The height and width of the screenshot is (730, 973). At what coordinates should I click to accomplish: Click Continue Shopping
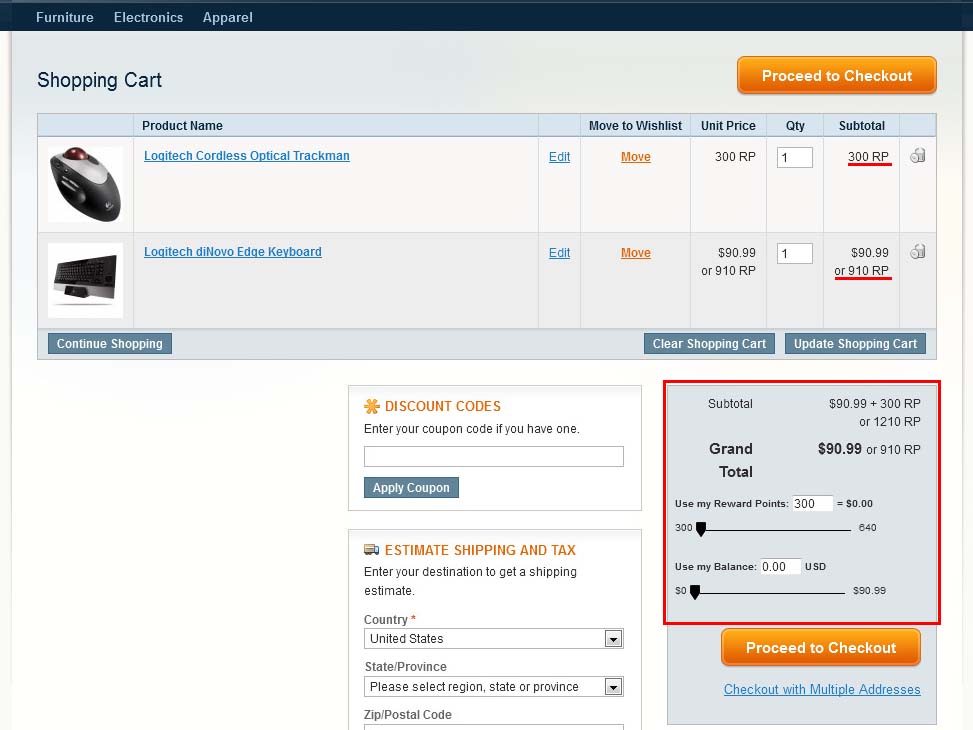click(x=110, y=343)
